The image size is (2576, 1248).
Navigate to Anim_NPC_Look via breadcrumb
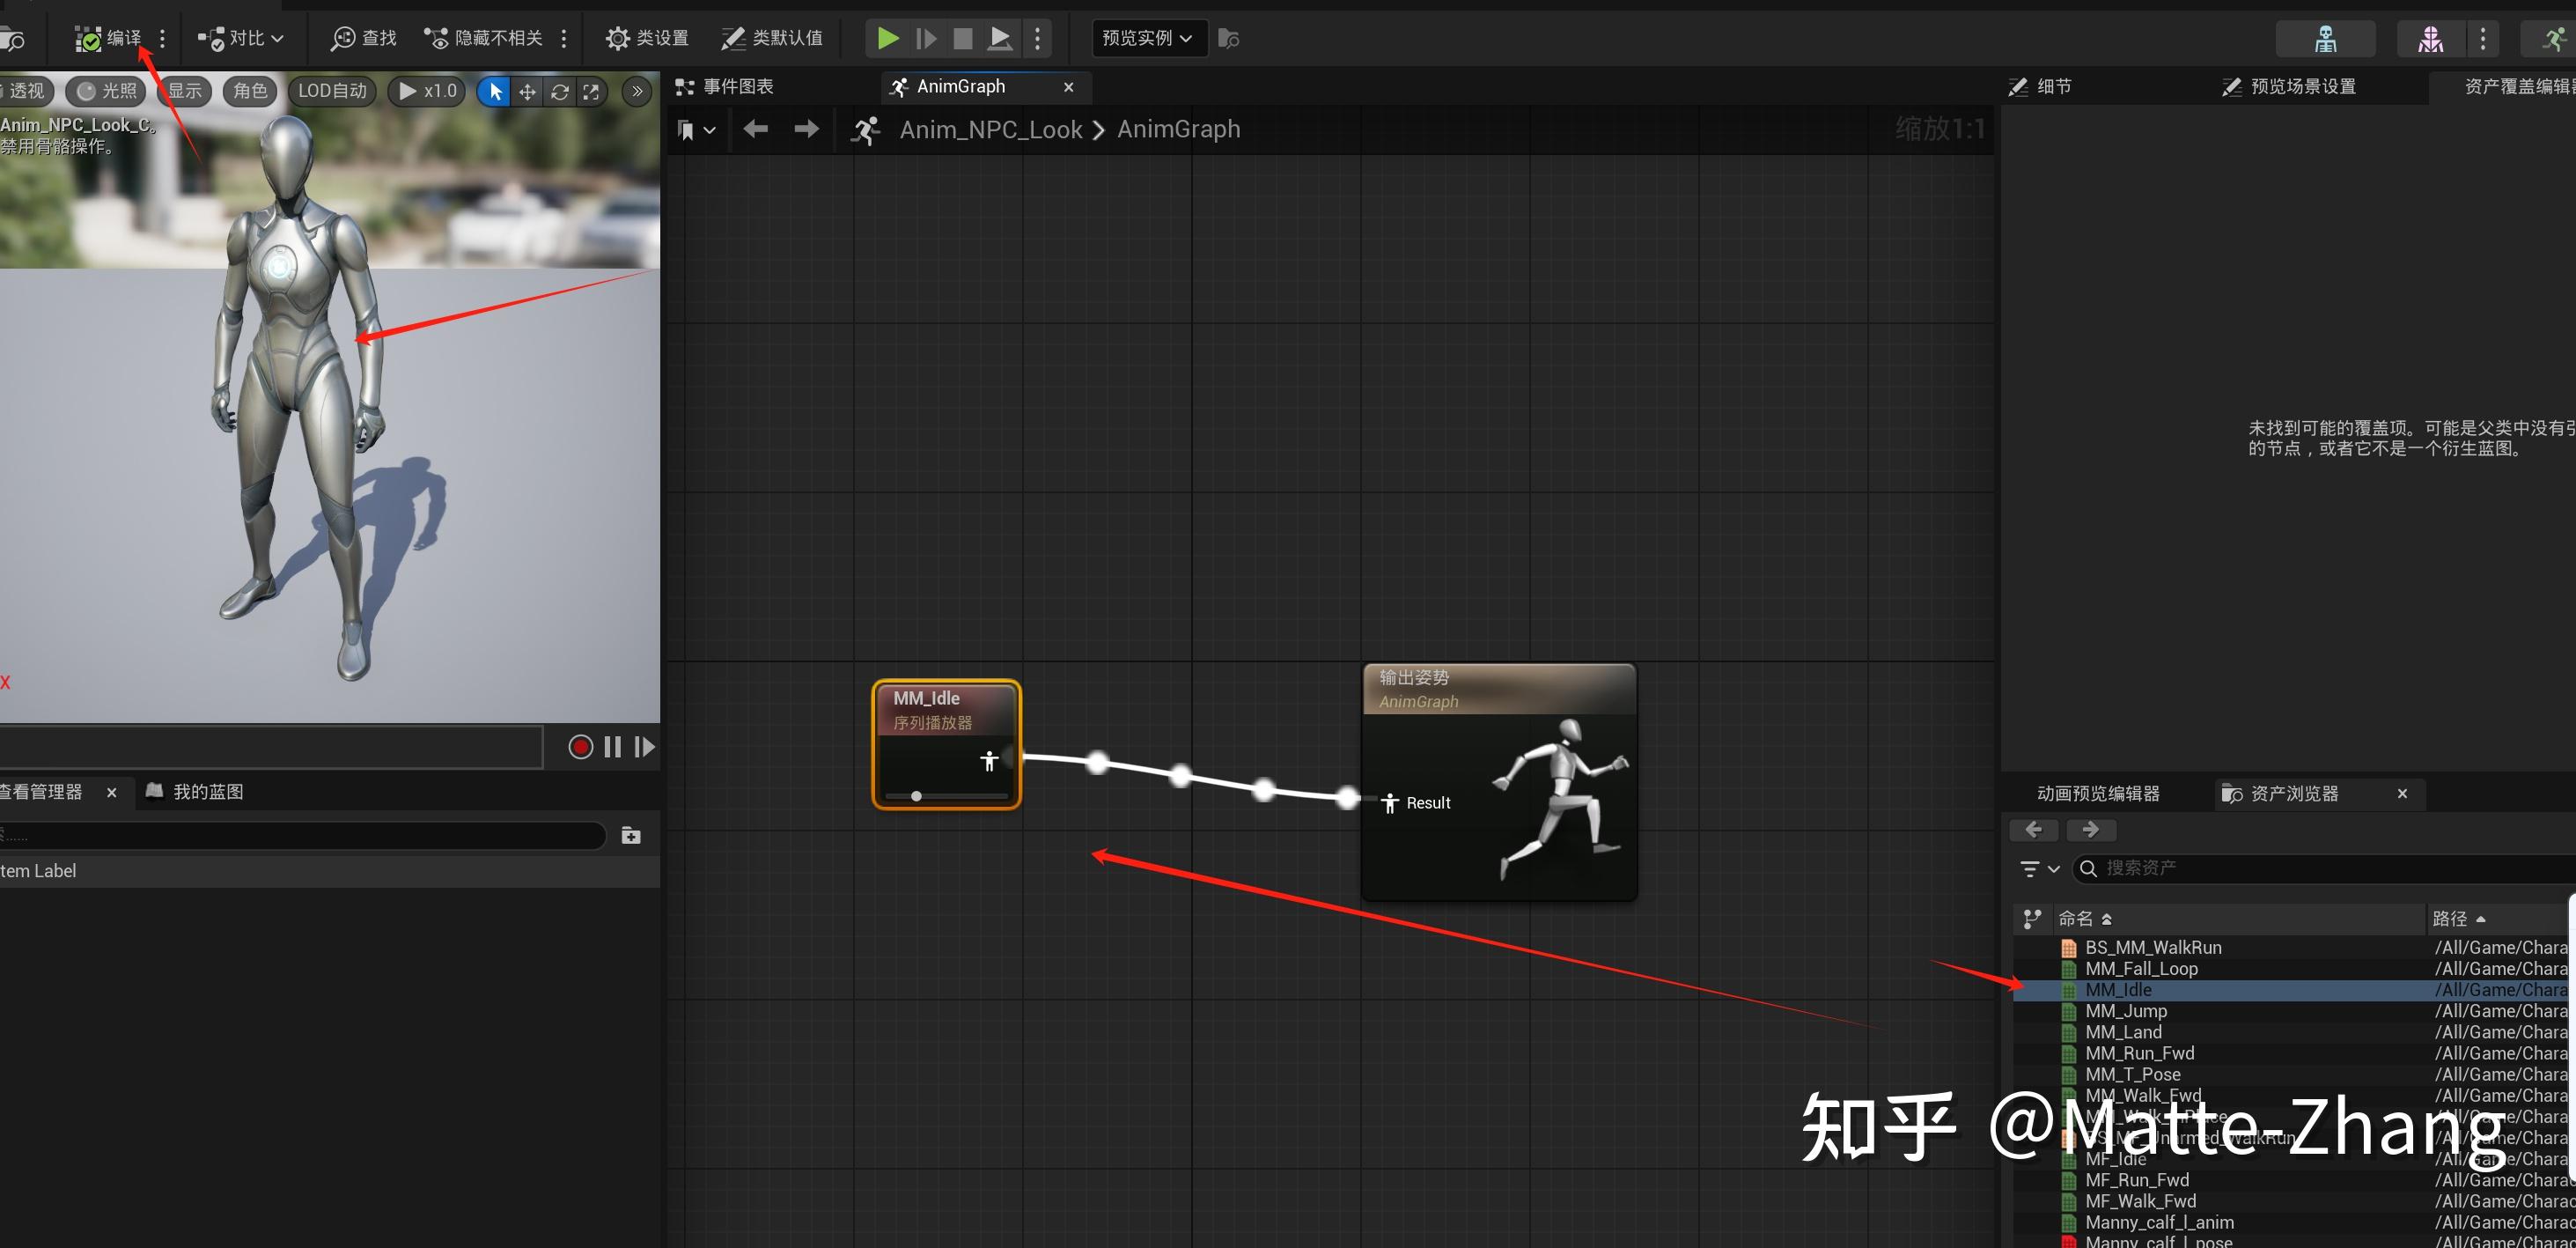pos(990,129)
